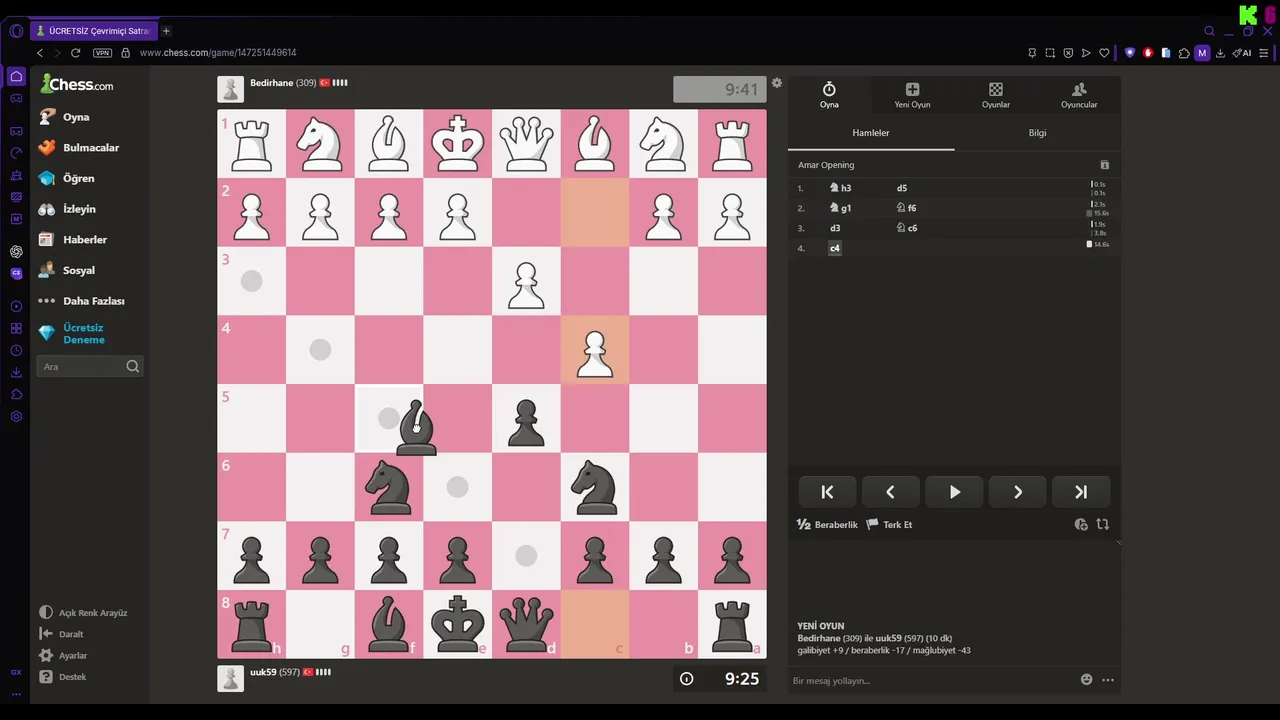Screen dimensions: 1280x720
Task: Click uuk59's avatar below the board
Action: pos(230,679)
